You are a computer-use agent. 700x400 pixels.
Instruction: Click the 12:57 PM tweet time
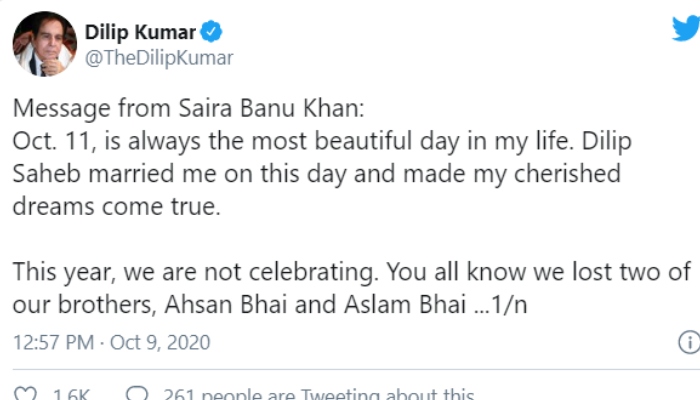(51, 343)
